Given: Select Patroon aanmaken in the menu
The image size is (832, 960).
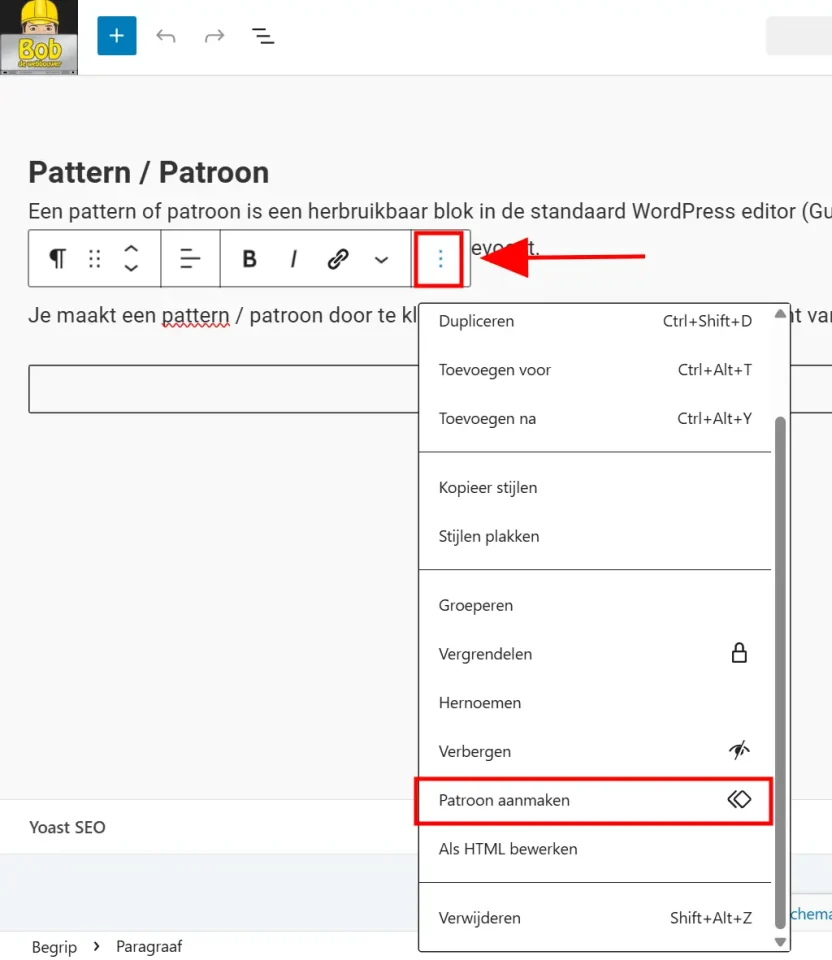Looking at the screenshot, I should [504, 800].
